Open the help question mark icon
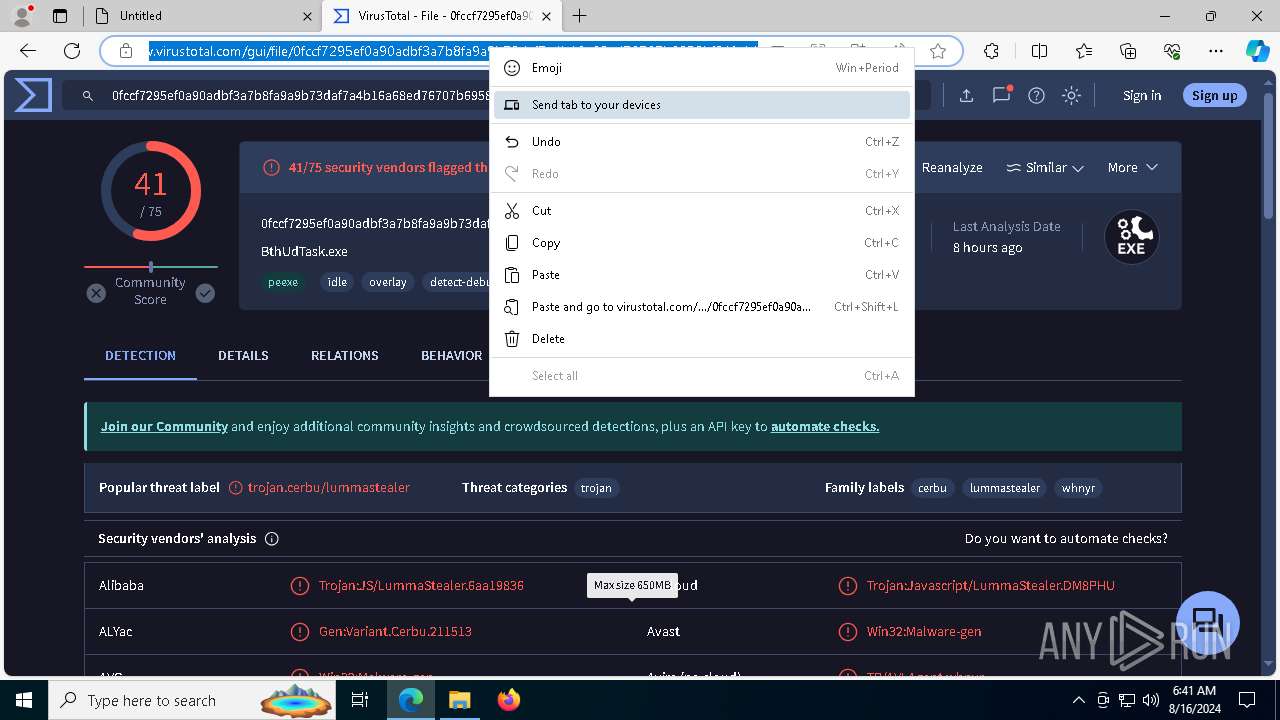The image size is (1280, 720). click(x=1036, y=96)
